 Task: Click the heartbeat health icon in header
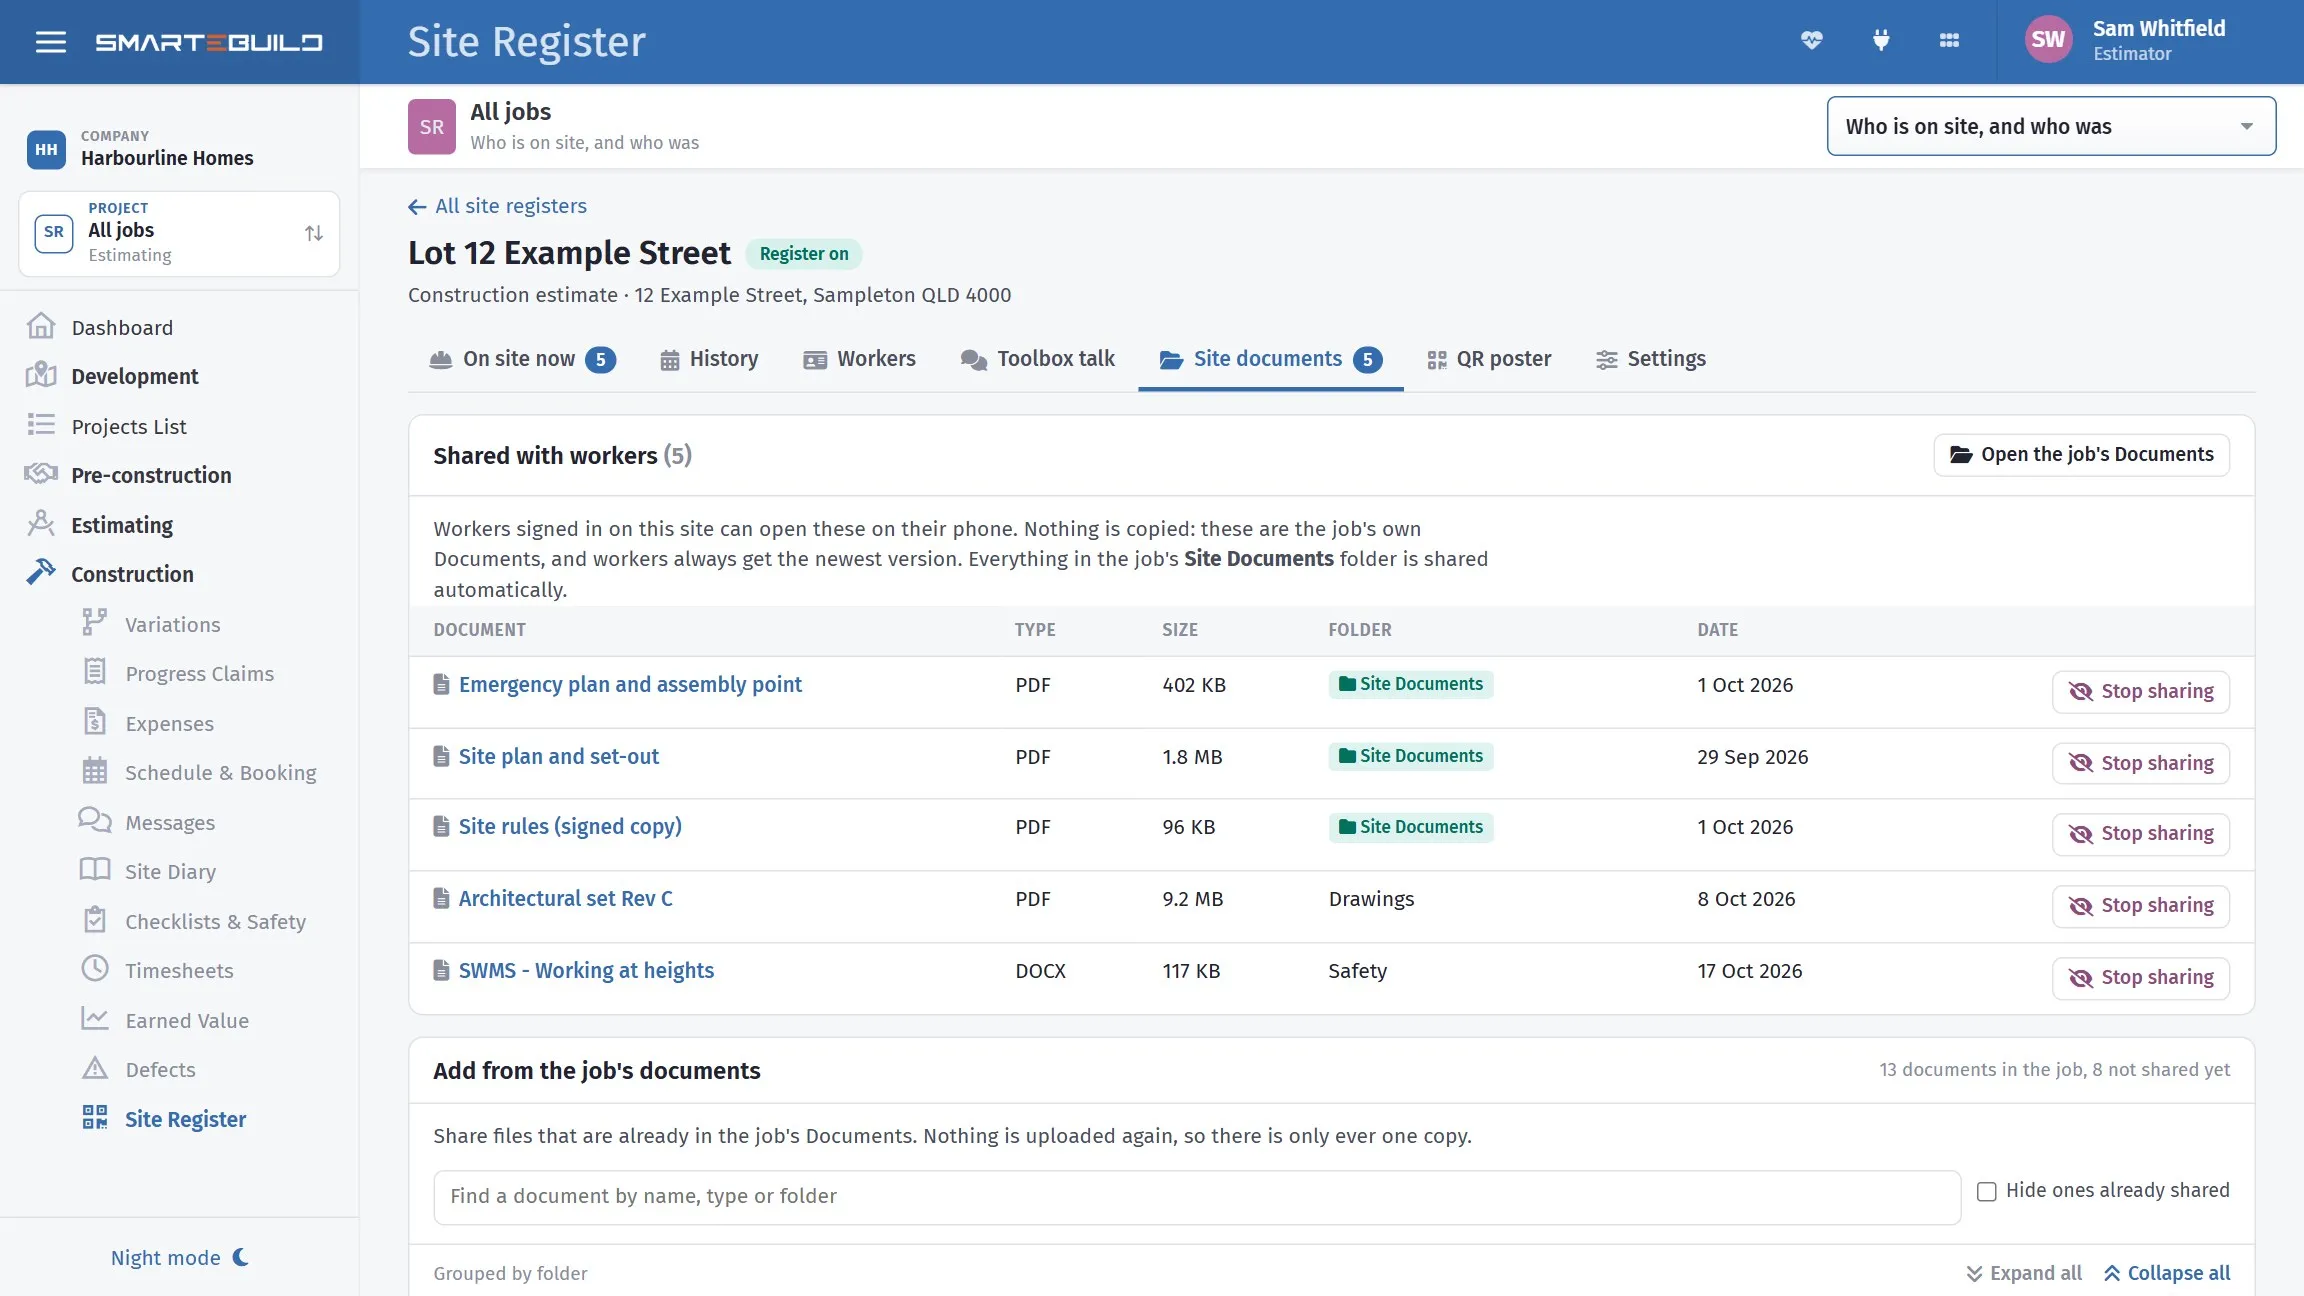(1811, 41)
